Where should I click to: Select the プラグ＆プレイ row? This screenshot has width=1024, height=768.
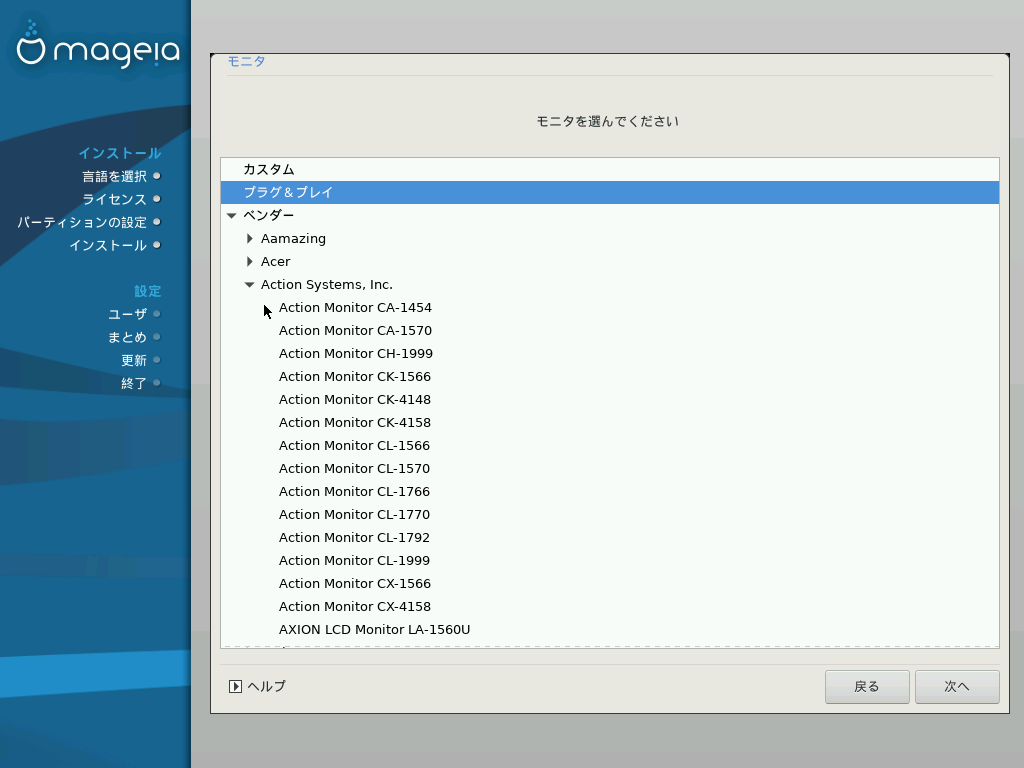[610, 193]
